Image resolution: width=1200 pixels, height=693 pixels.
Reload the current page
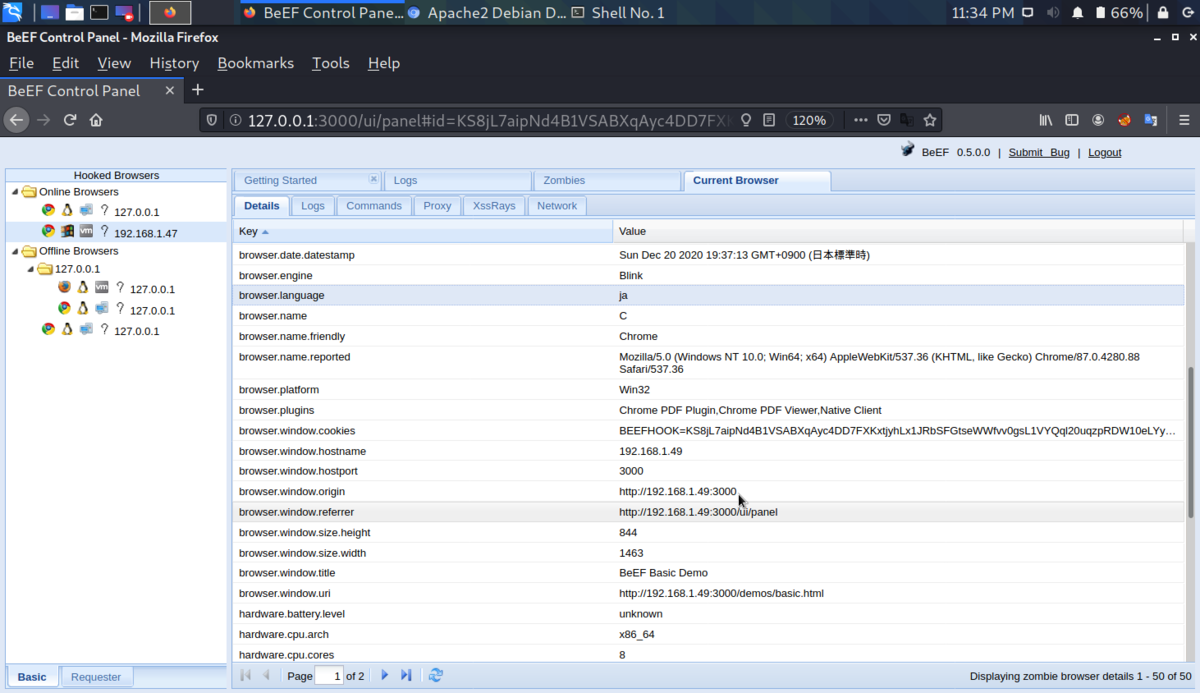point(70,120)
